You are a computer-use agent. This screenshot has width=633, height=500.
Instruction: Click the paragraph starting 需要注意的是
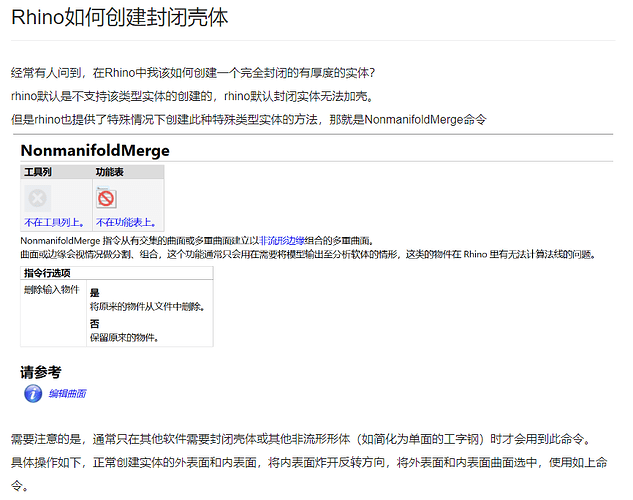point(301,439)
